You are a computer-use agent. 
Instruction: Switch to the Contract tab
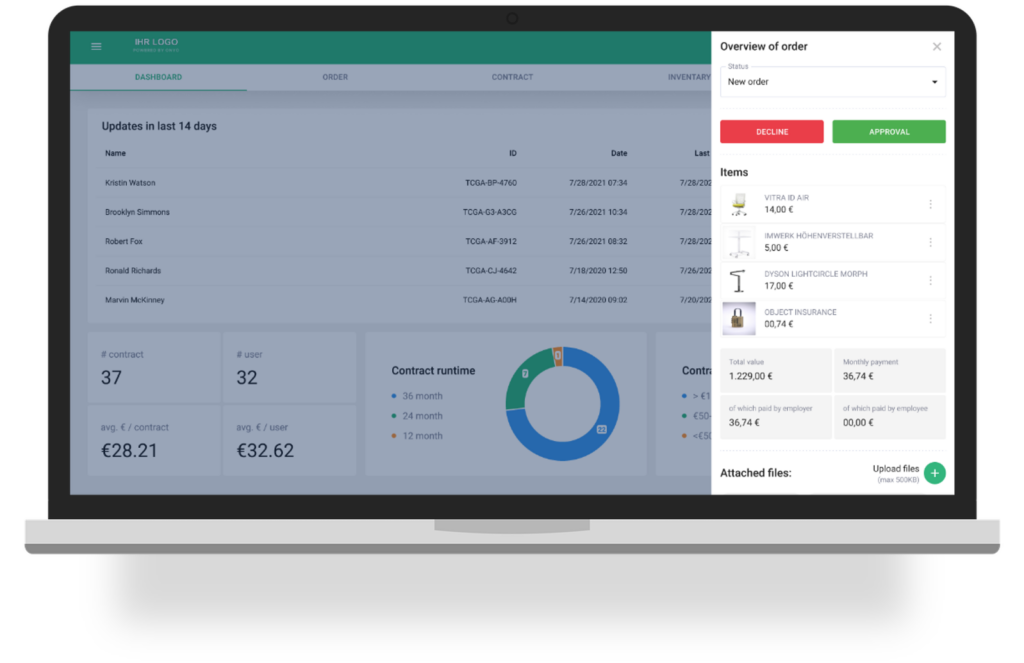pos(512,77)
